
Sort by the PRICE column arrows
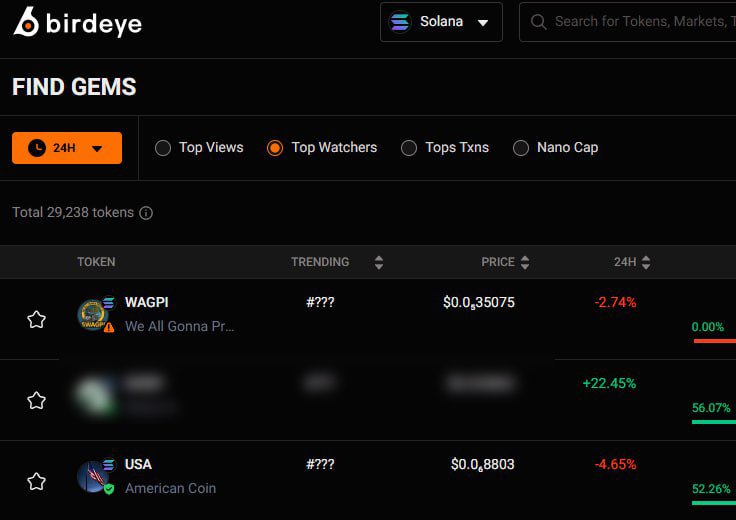[x=525, y=262]
